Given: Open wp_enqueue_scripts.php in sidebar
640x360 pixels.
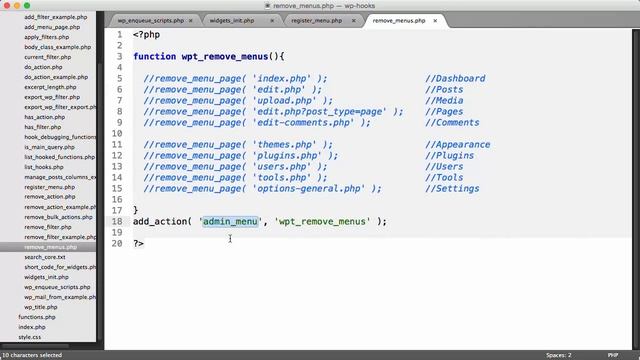Looking at the screenshot, I should (57, 287).
